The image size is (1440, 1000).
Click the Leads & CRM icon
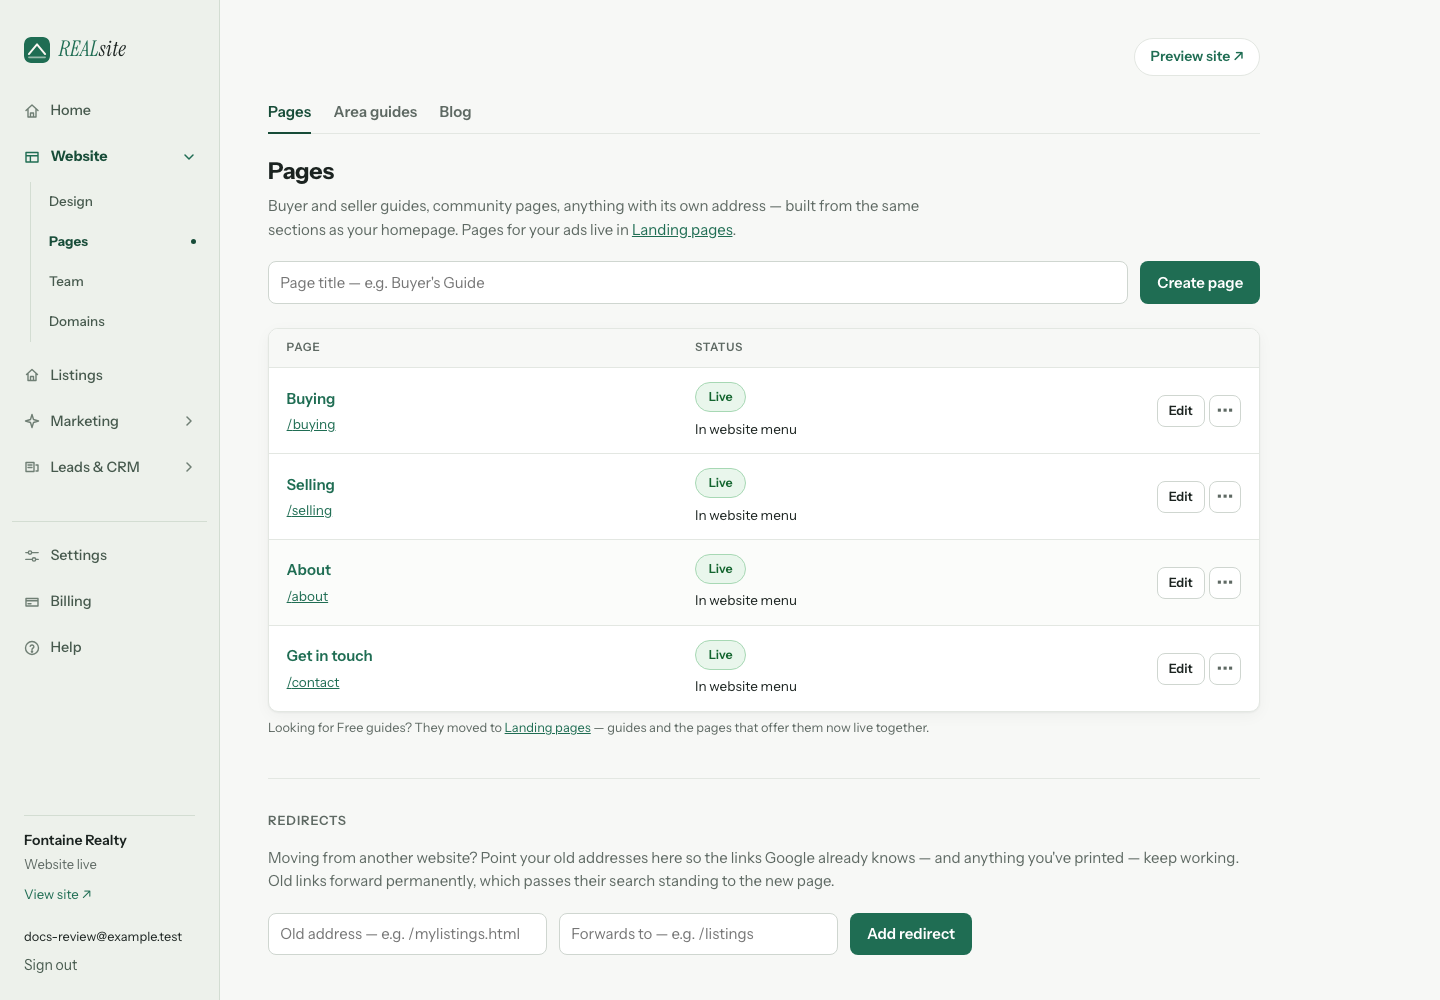32,468
